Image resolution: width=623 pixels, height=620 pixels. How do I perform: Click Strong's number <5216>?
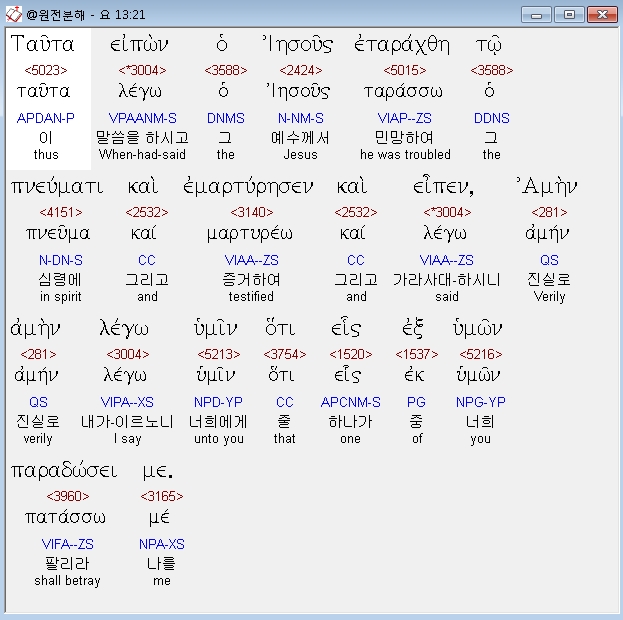pyautogui.click(x=481, y=354)
